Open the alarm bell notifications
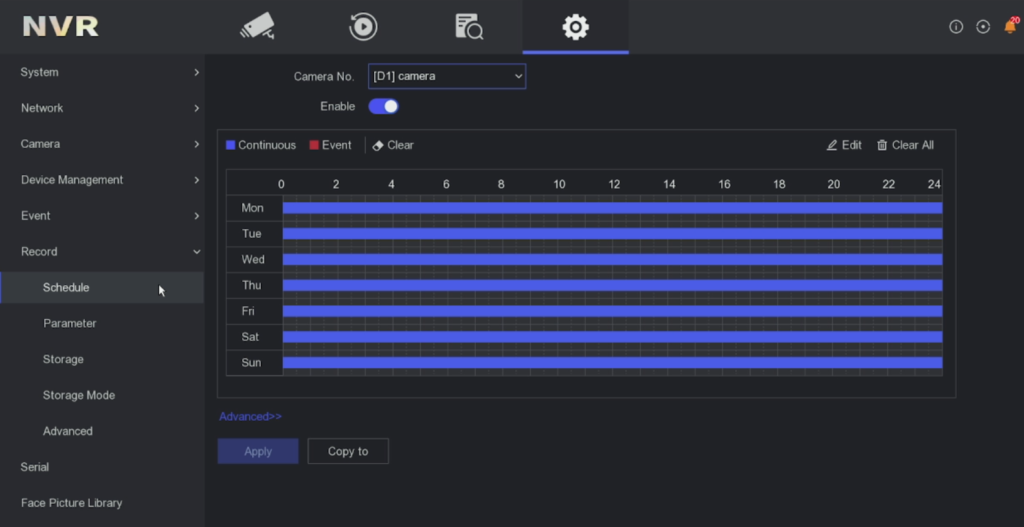Viewport: 1024px width, 527px height. point(1010,27)
